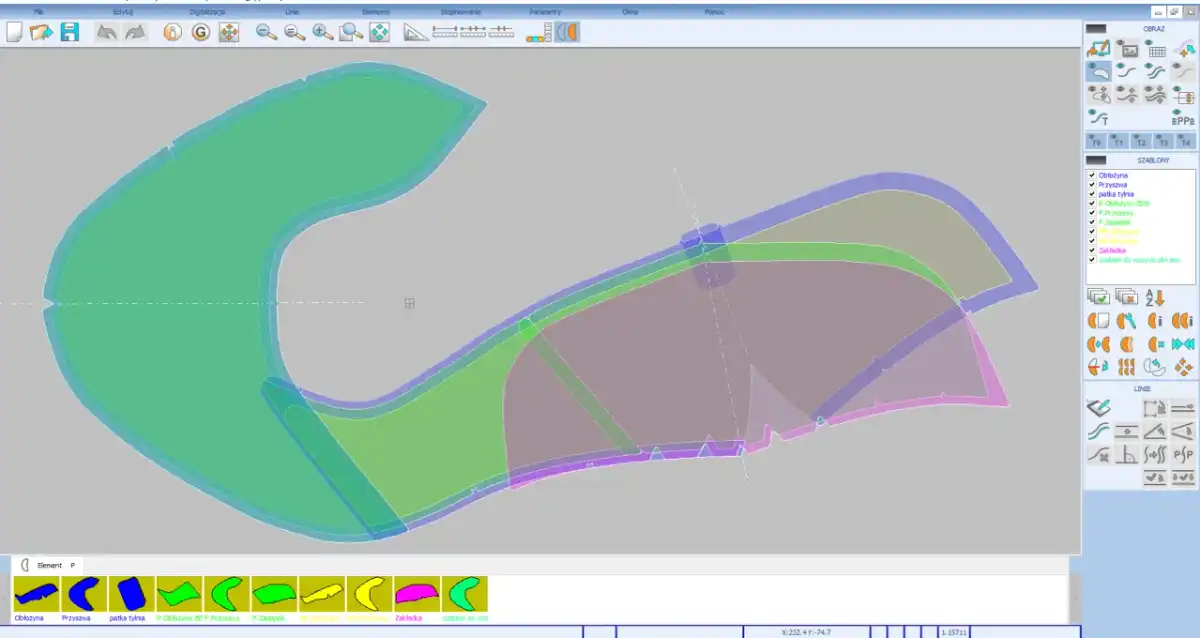Toggle the P-Obłożyna checkbox in Szablony

click(x=1092, y=203)
